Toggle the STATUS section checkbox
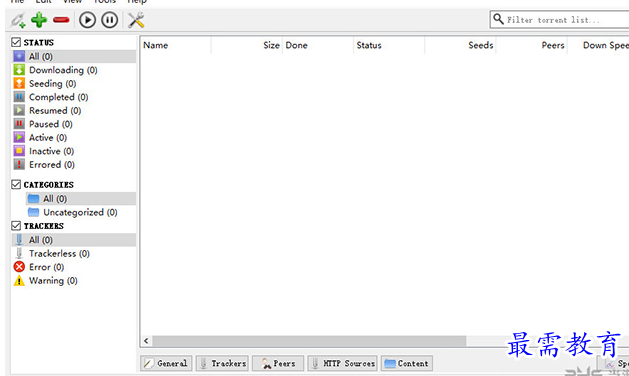 (16, 42)
